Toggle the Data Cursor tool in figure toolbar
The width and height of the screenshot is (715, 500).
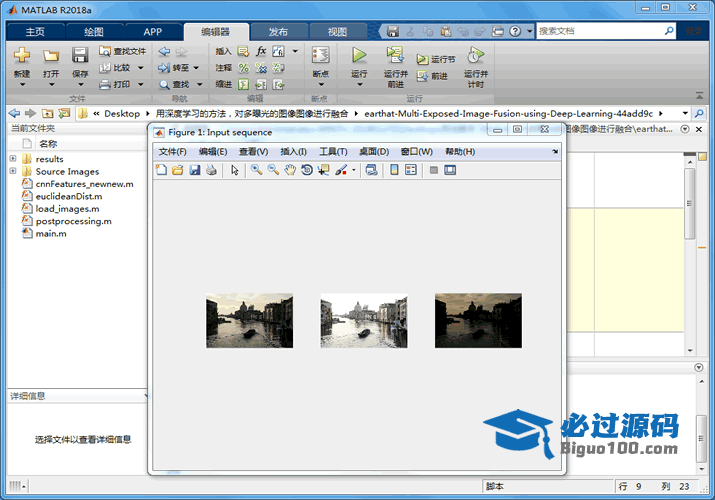pyautogui.click(x=323, y=170)
